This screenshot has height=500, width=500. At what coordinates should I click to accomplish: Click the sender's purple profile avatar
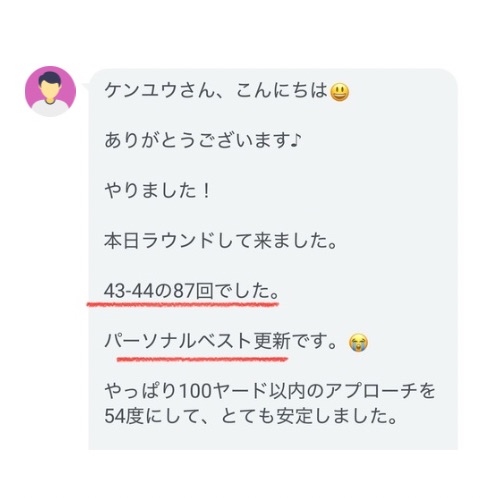(51, 91)
